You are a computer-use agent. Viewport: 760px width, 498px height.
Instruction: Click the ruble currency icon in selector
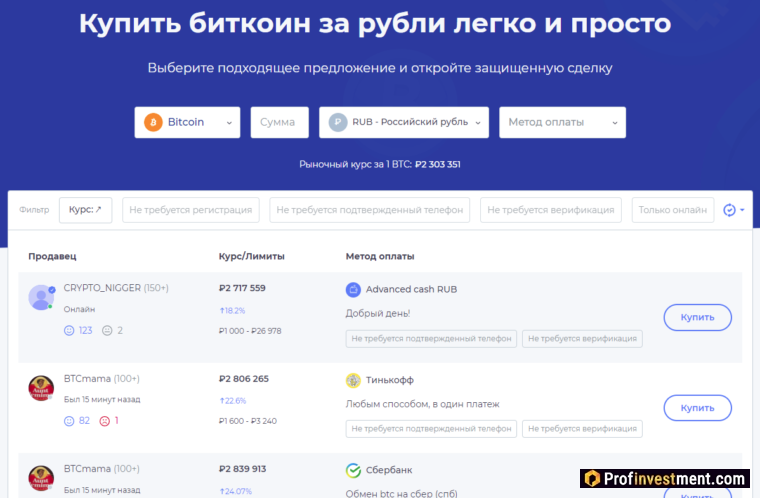338,122
